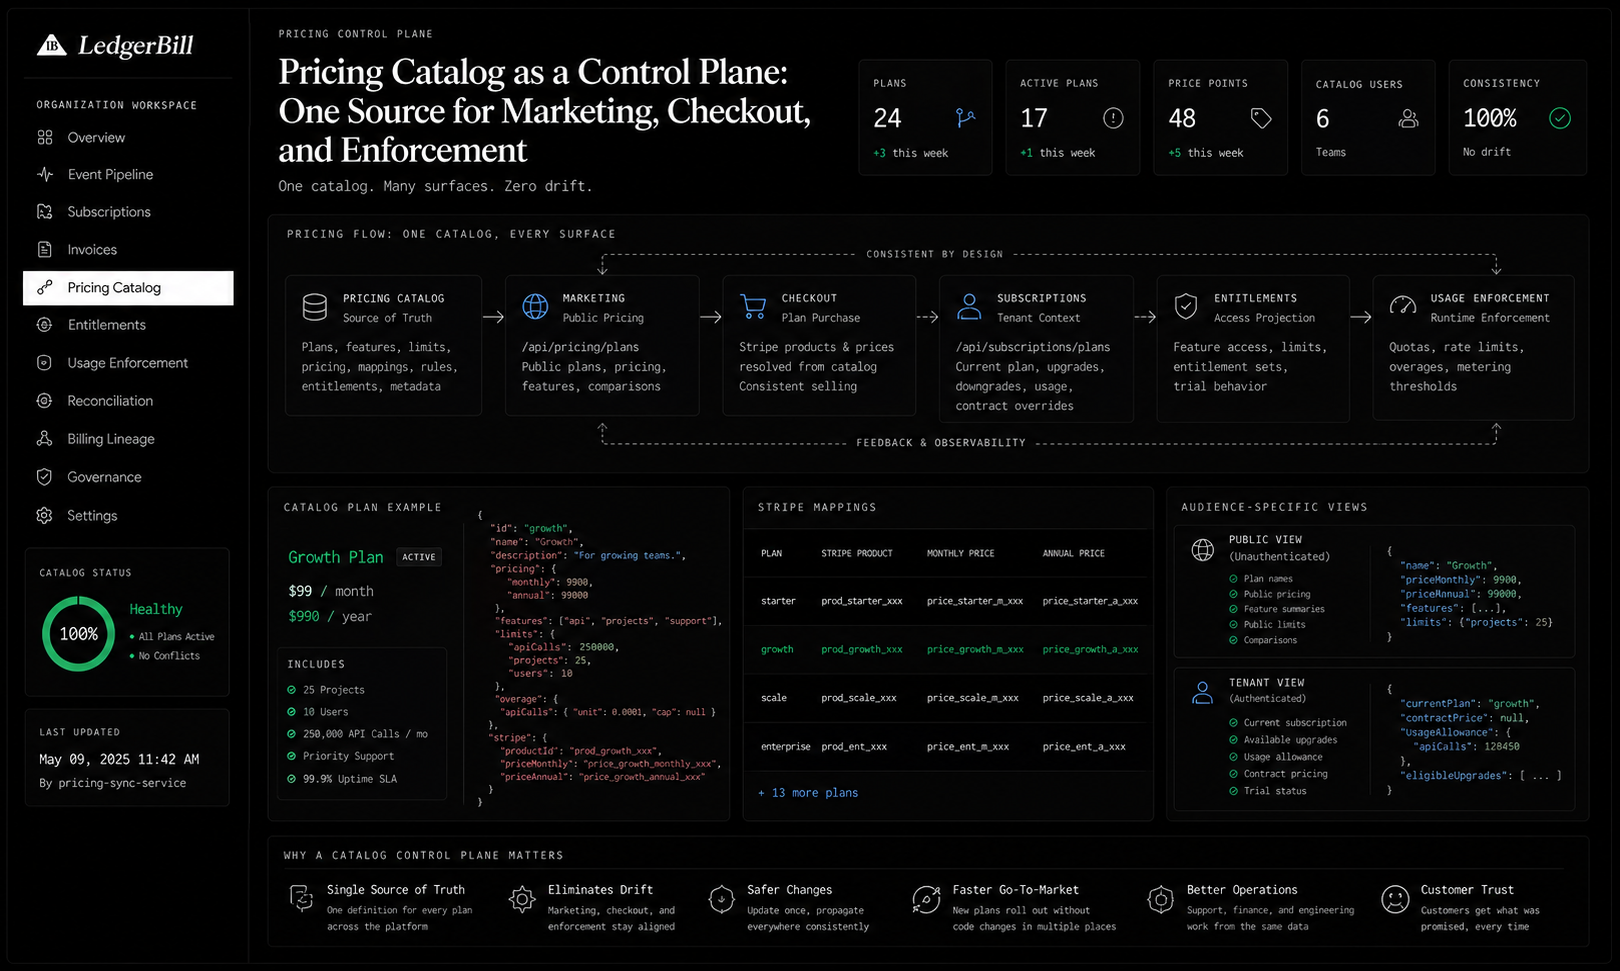
Task: Click the '$990 / year' price text
Action: [330, 616]
